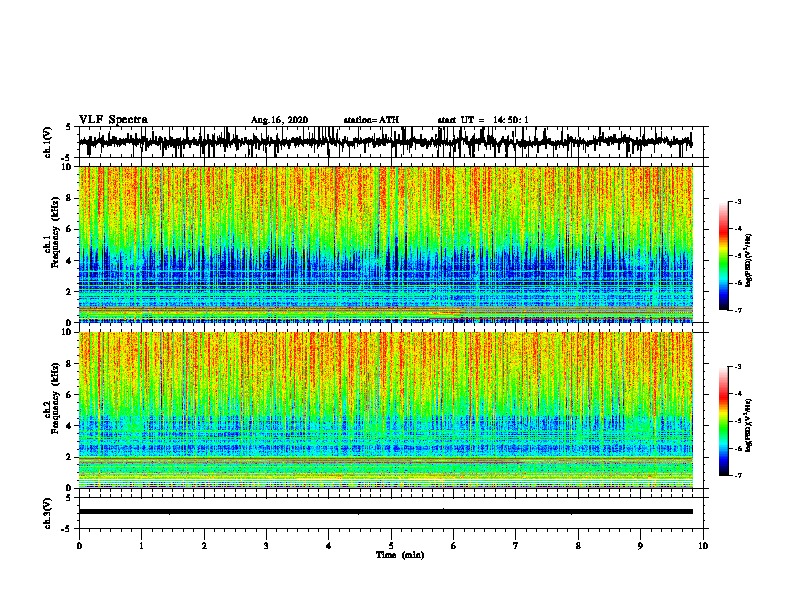
Task: Click the "station= ATH" header text
Action: point(371,120)
